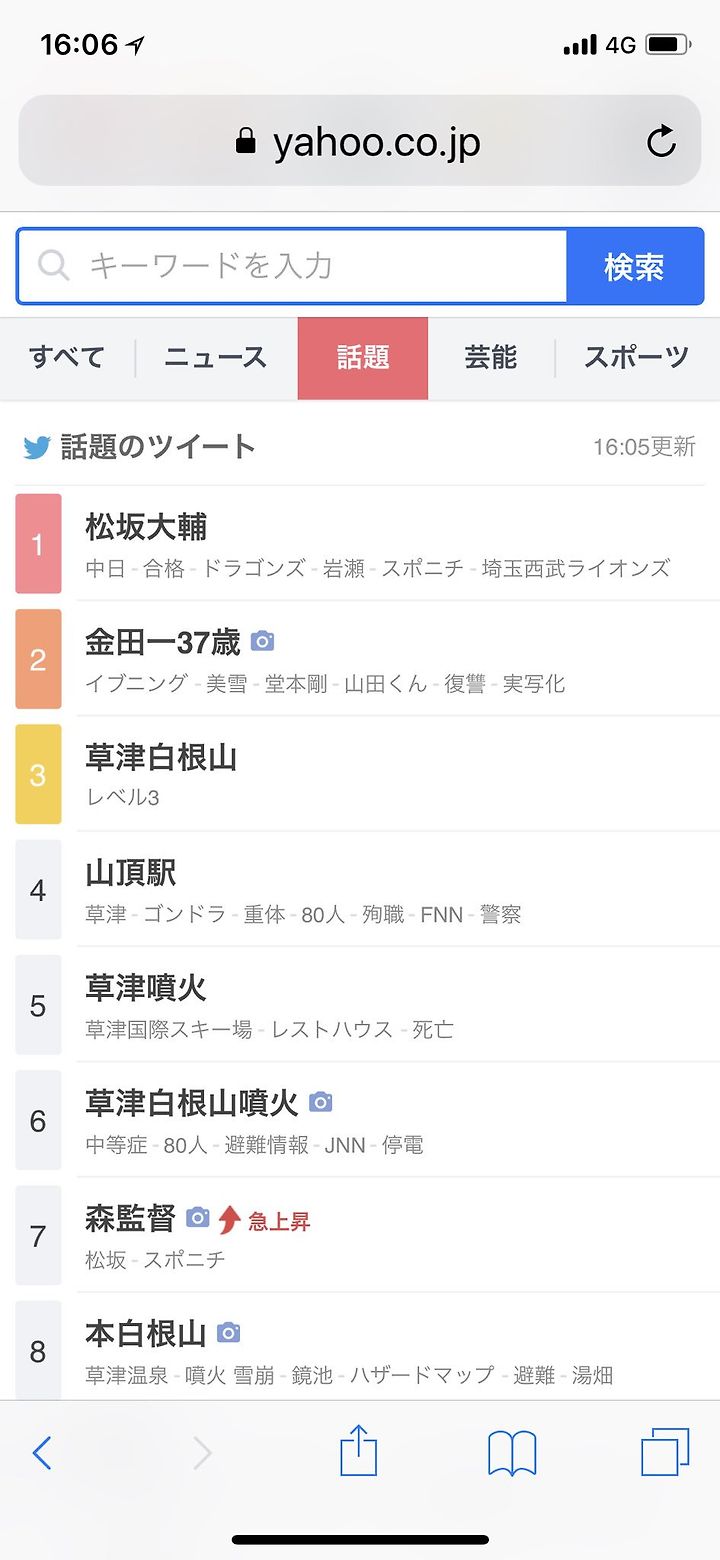Tap the Safari reload page icon
This screenshot has height=1560, width=720.
[661, 142]
